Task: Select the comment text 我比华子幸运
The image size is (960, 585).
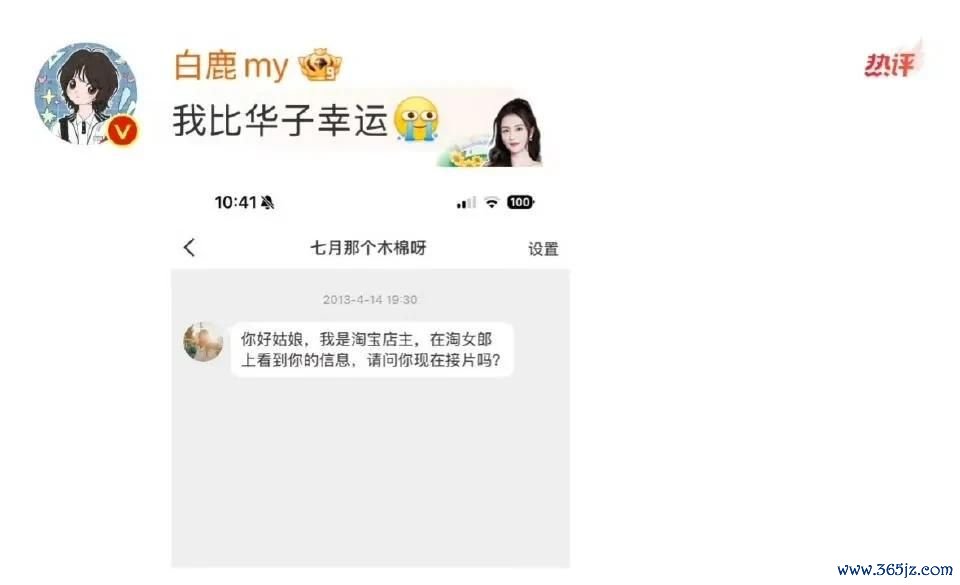Action: [280, 119]
